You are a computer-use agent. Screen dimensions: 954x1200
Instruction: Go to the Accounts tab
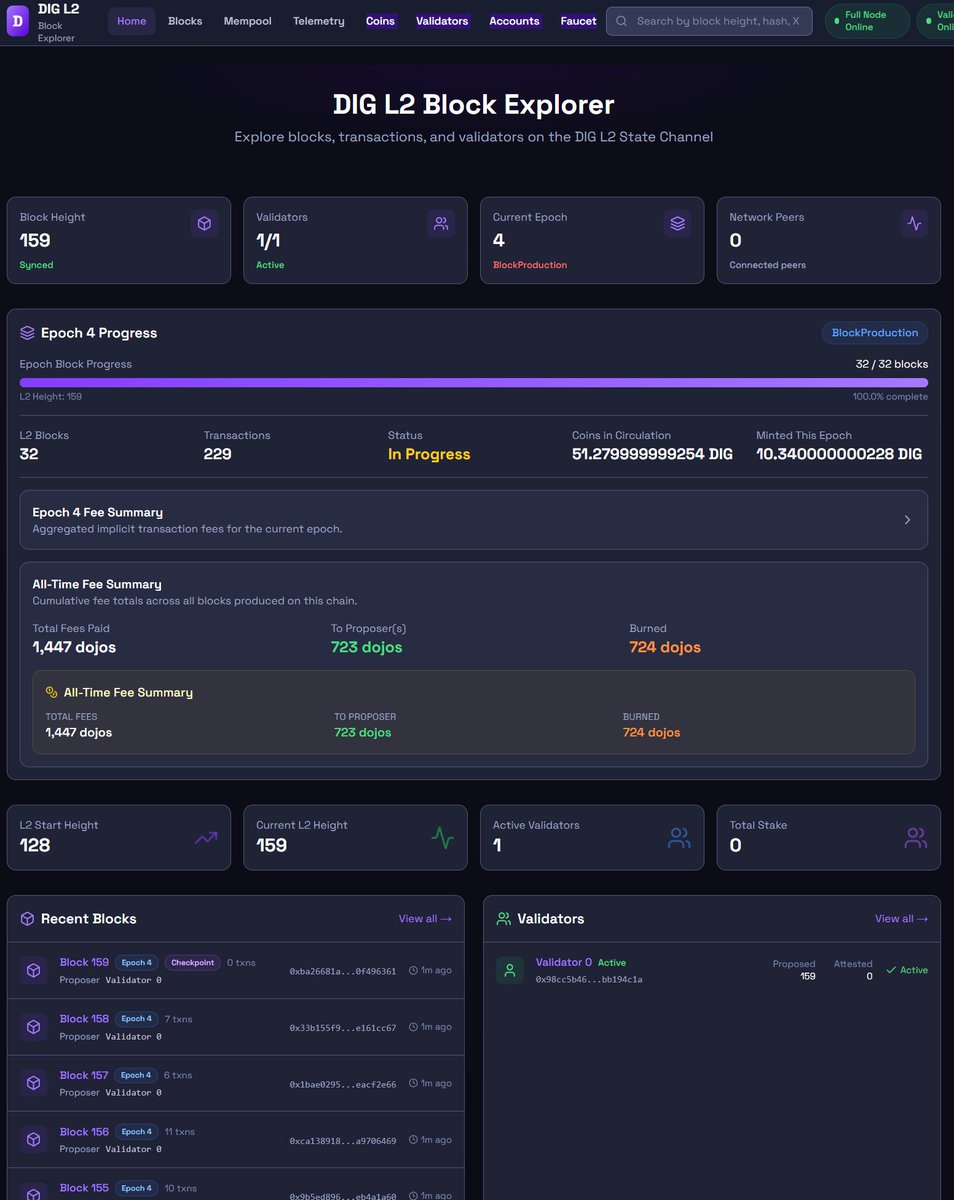(x=514, y=21)
